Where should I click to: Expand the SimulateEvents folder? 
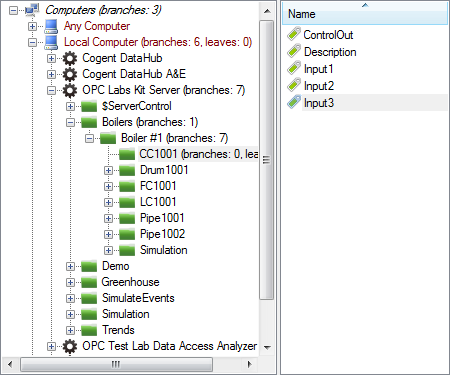pyautogui.click(x=70, y=298)
